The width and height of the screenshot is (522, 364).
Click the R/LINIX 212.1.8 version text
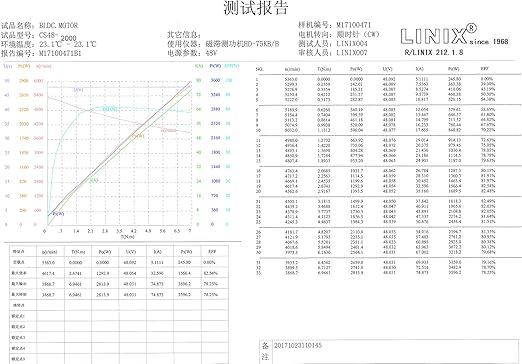(x=434, y=52)
